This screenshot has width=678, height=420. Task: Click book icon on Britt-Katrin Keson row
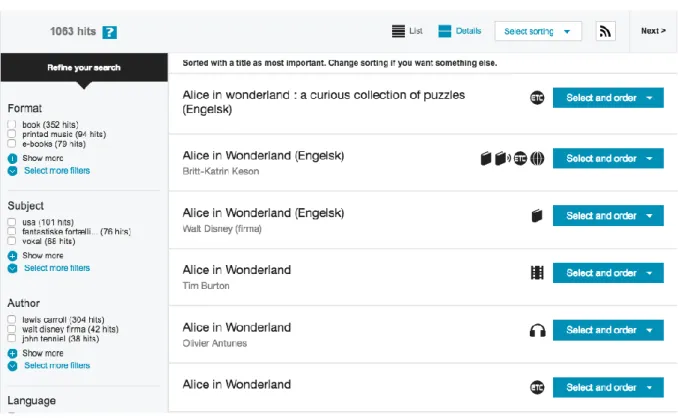click(486, 158)
